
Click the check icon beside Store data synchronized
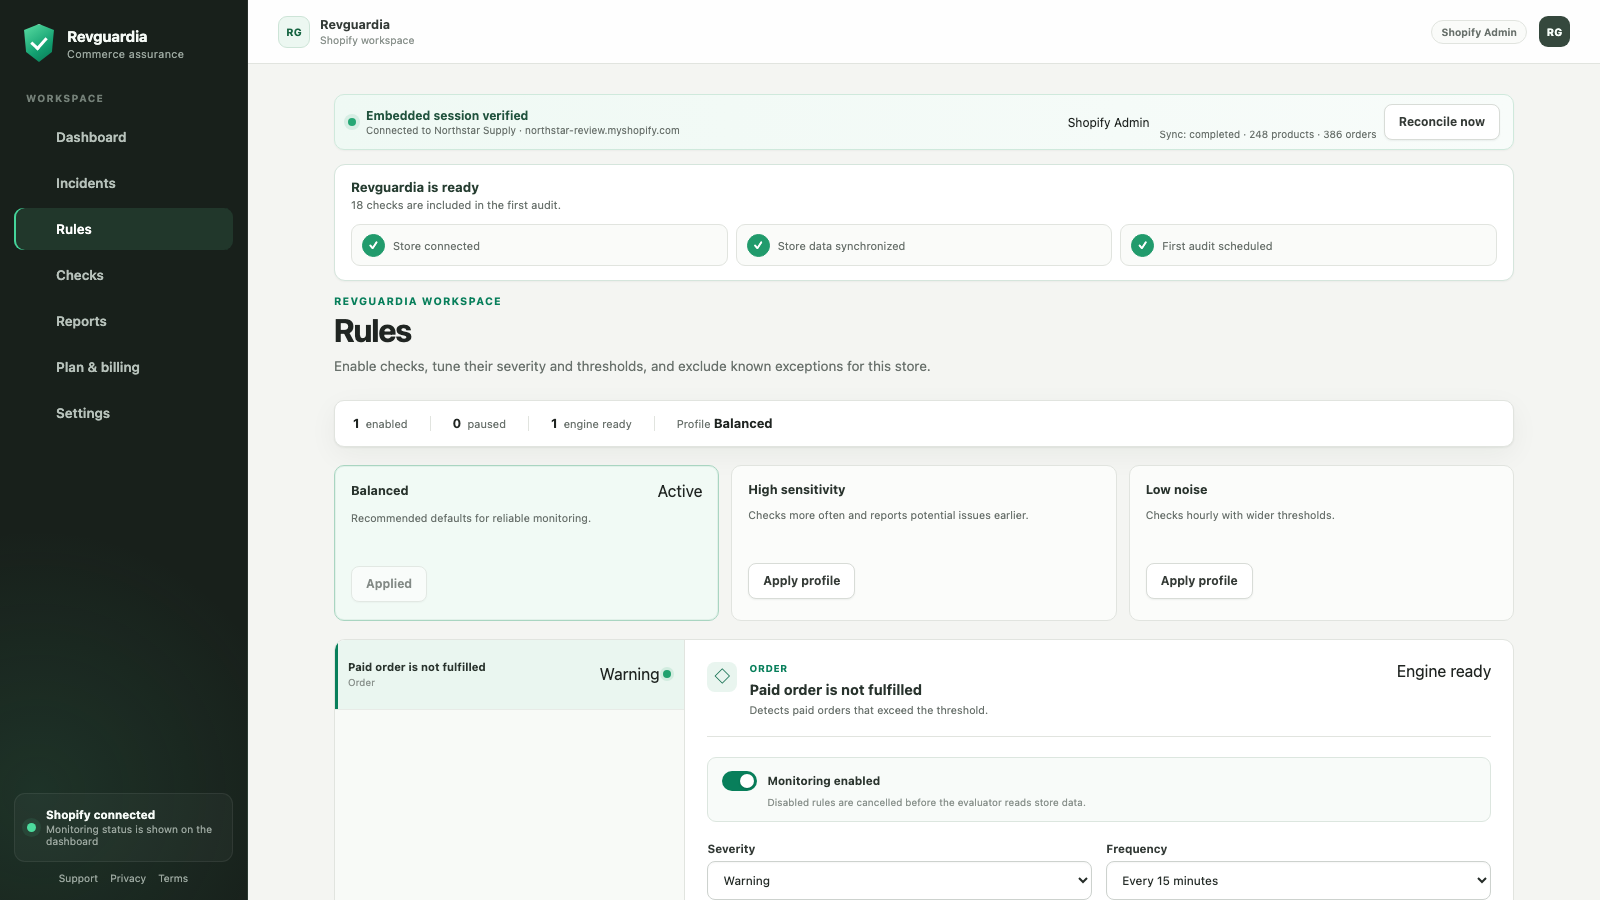point(759,246)
